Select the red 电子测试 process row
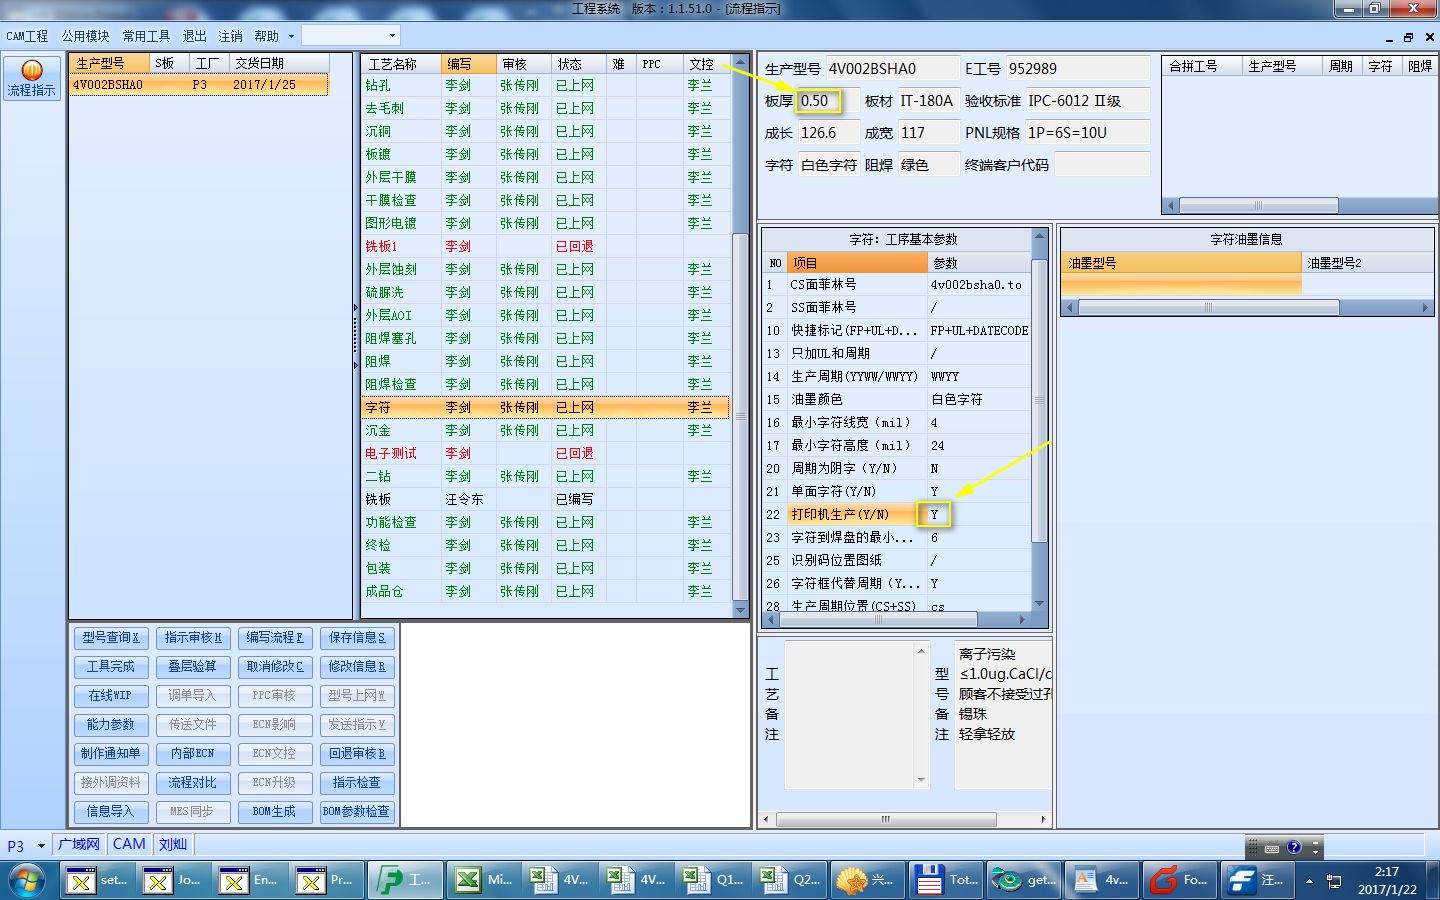The height and width of the screenshot is (900, 1440). click(546, 454)
